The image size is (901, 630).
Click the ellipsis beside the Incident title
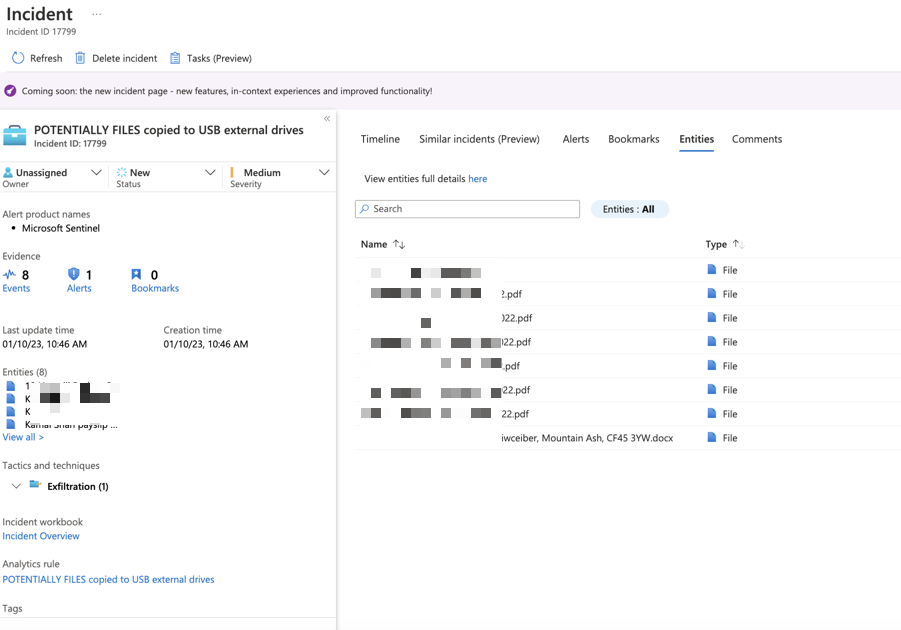96,15
